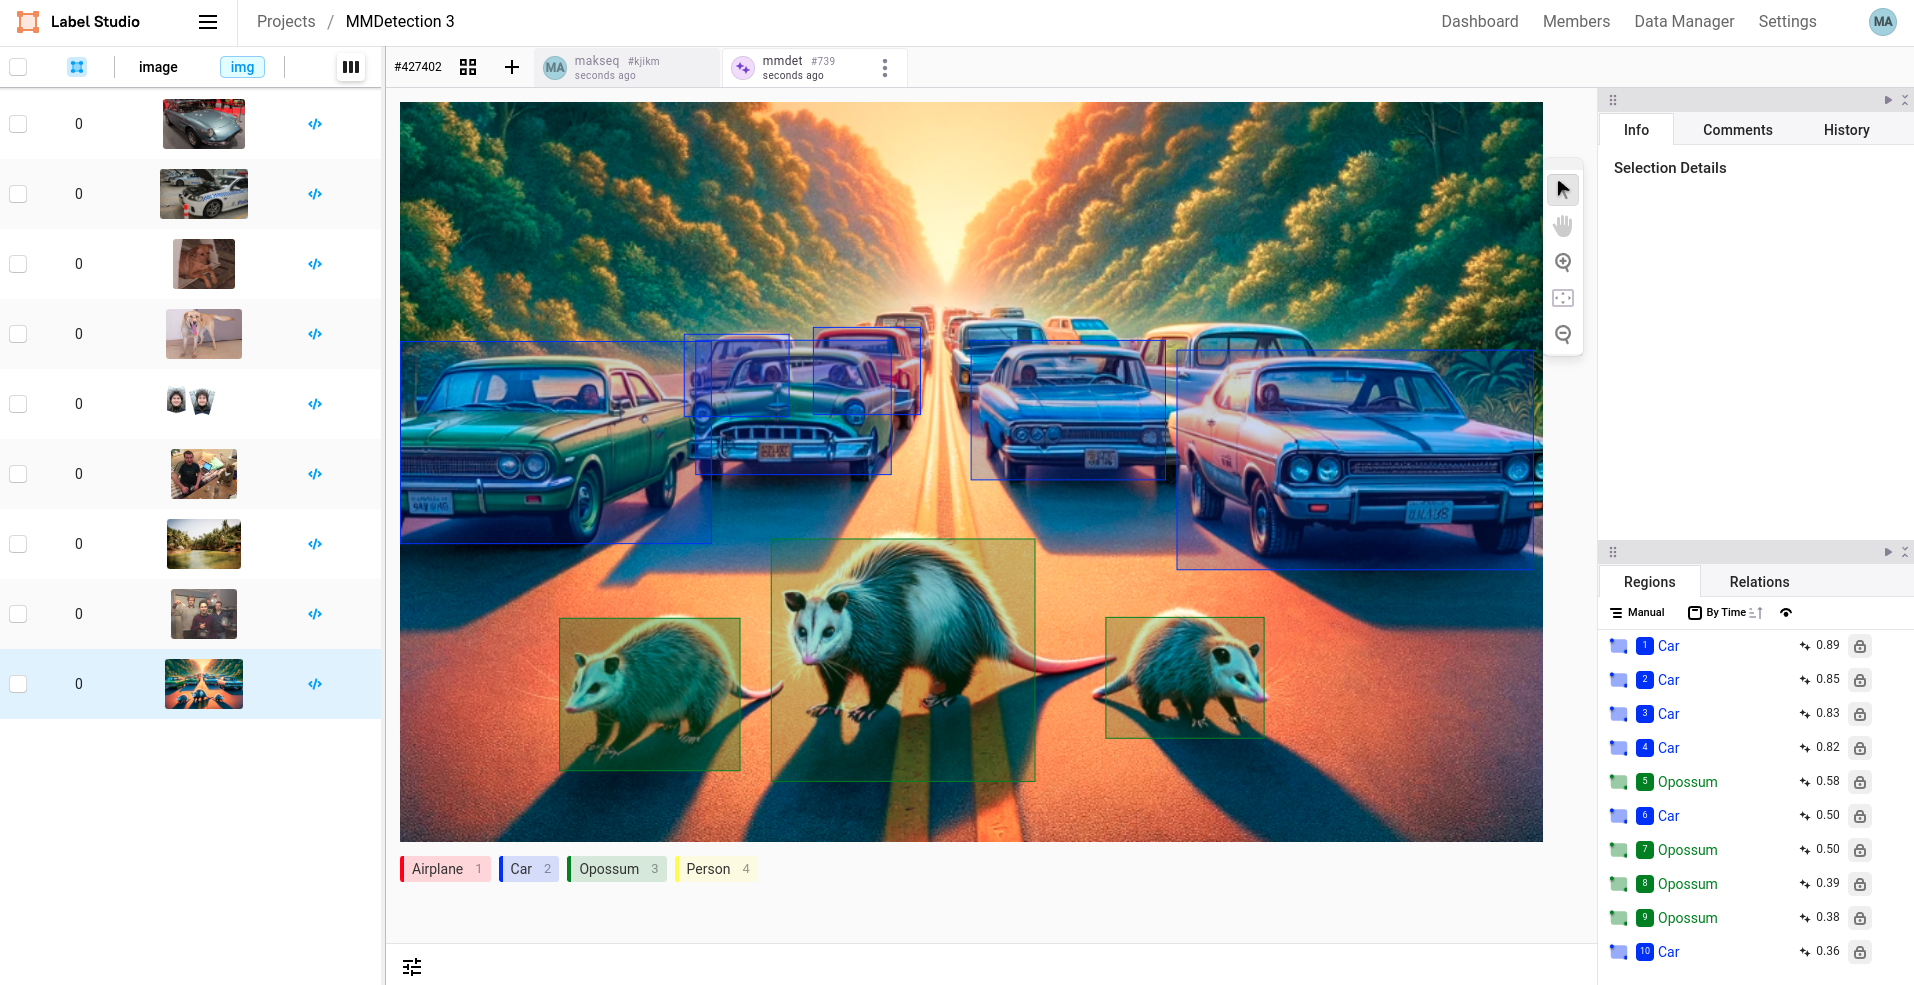
Task: Switch to the Relations tab
Action: tap(1759, 582)
